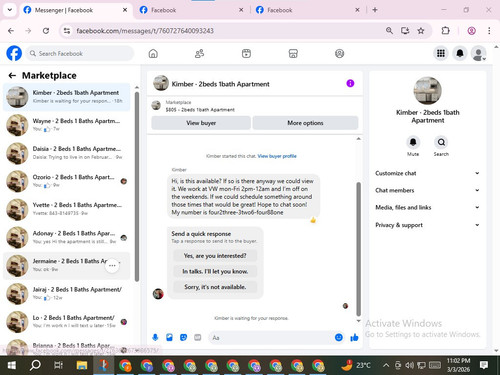Open the Daisia 2 Beds 1 Baths conversation
Image resolution: width=500 pixels, height=375 pixels.
point(67,153)
